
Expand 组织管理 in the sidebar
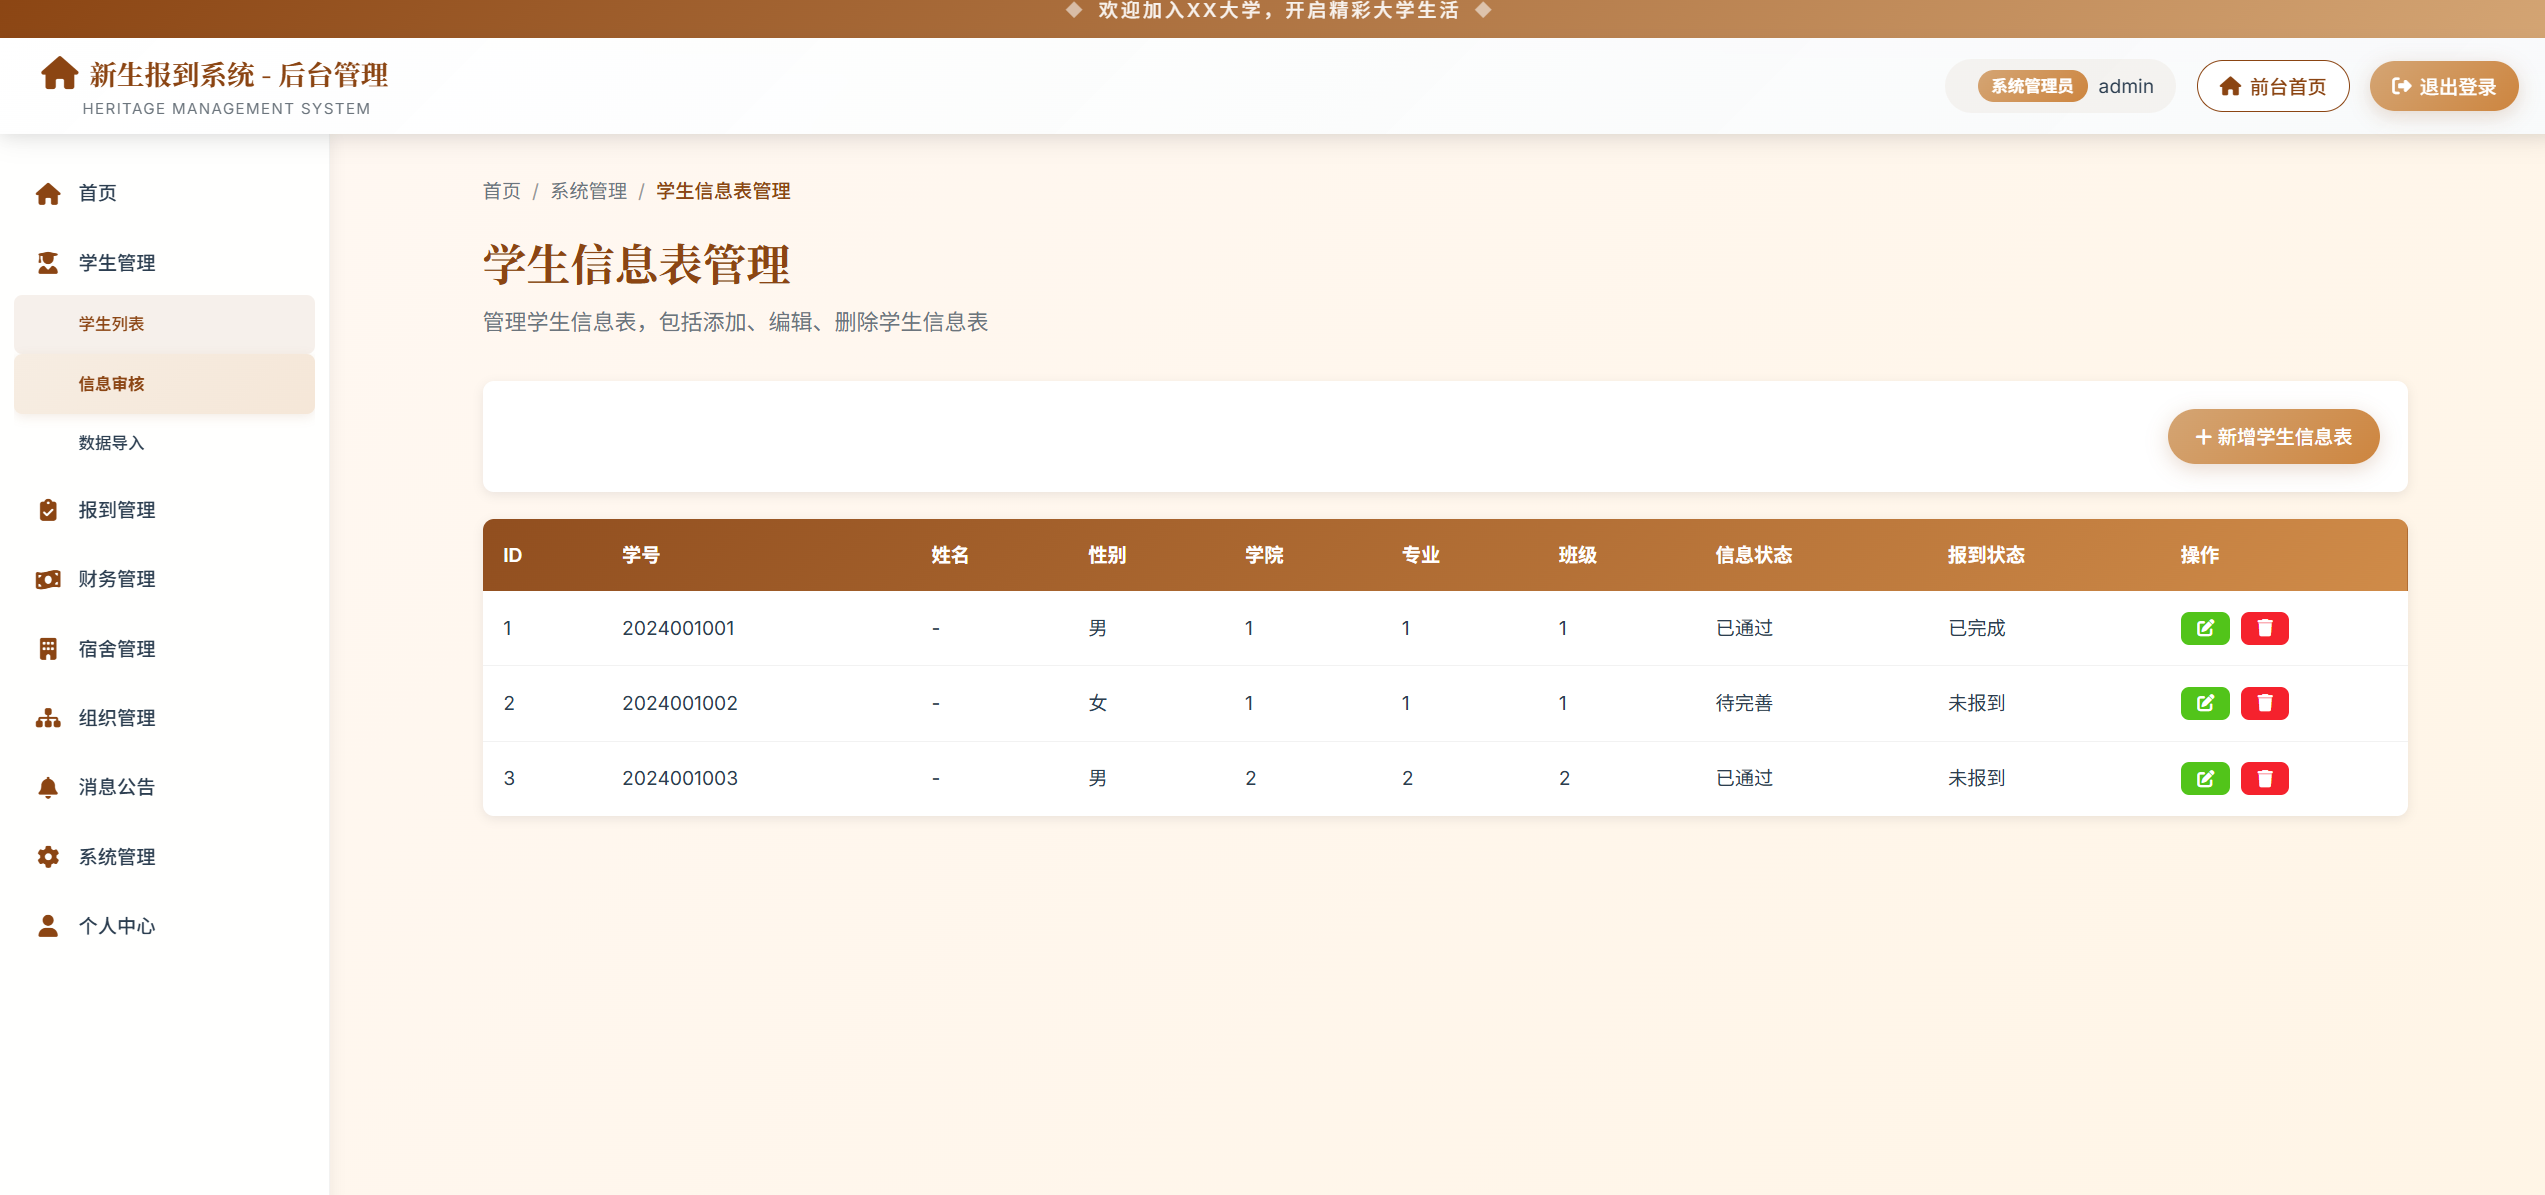[117, 718]
